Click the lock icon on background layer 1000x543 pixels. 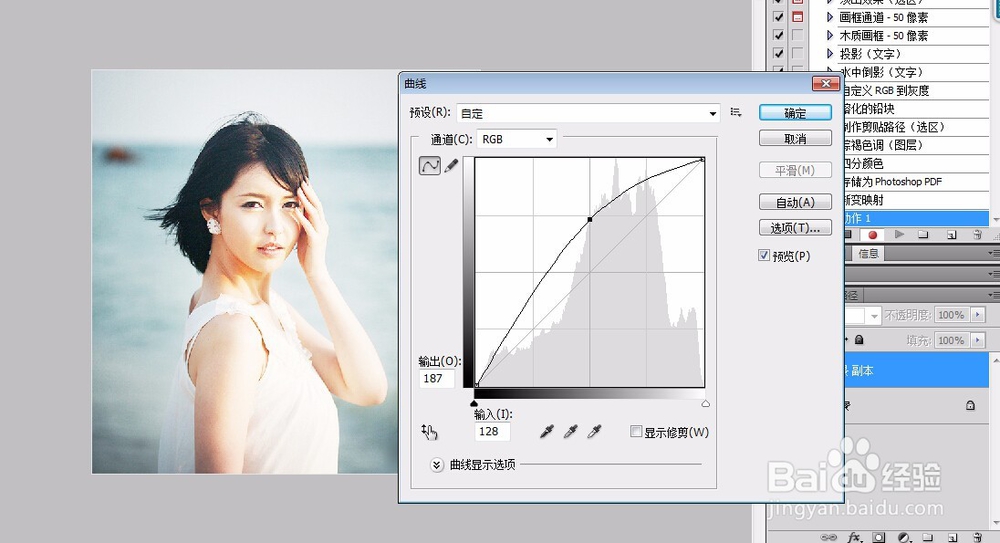[970, 405]
